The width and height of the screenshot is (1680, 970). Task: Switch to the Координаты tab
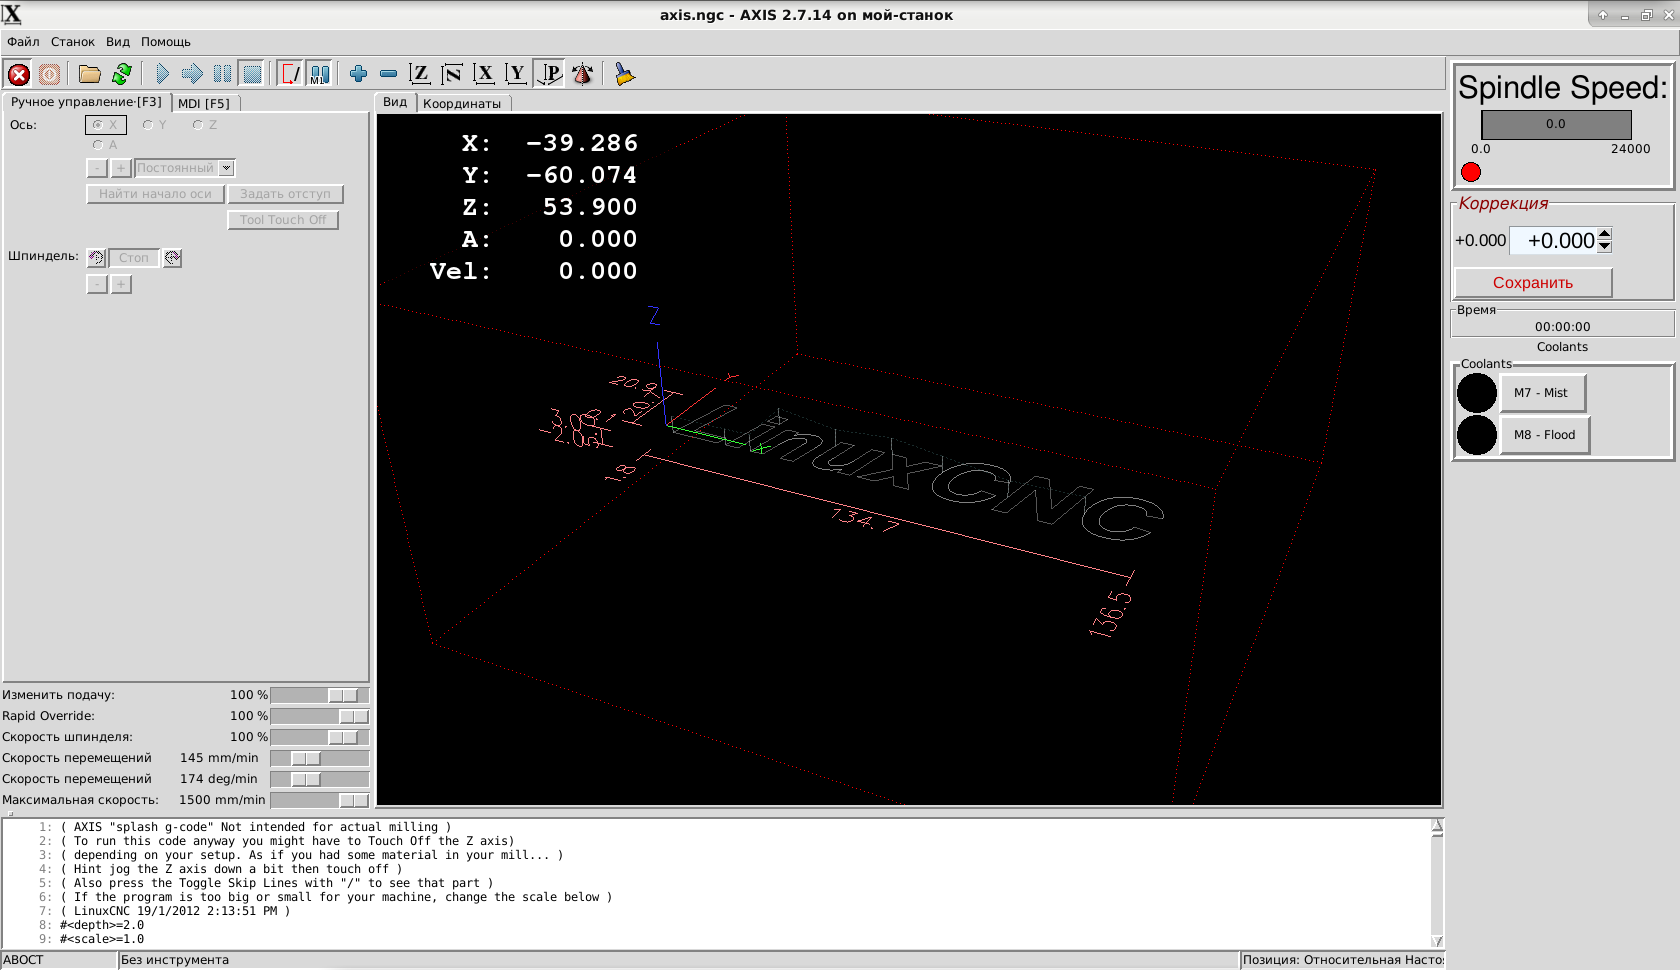pos(462,103)
